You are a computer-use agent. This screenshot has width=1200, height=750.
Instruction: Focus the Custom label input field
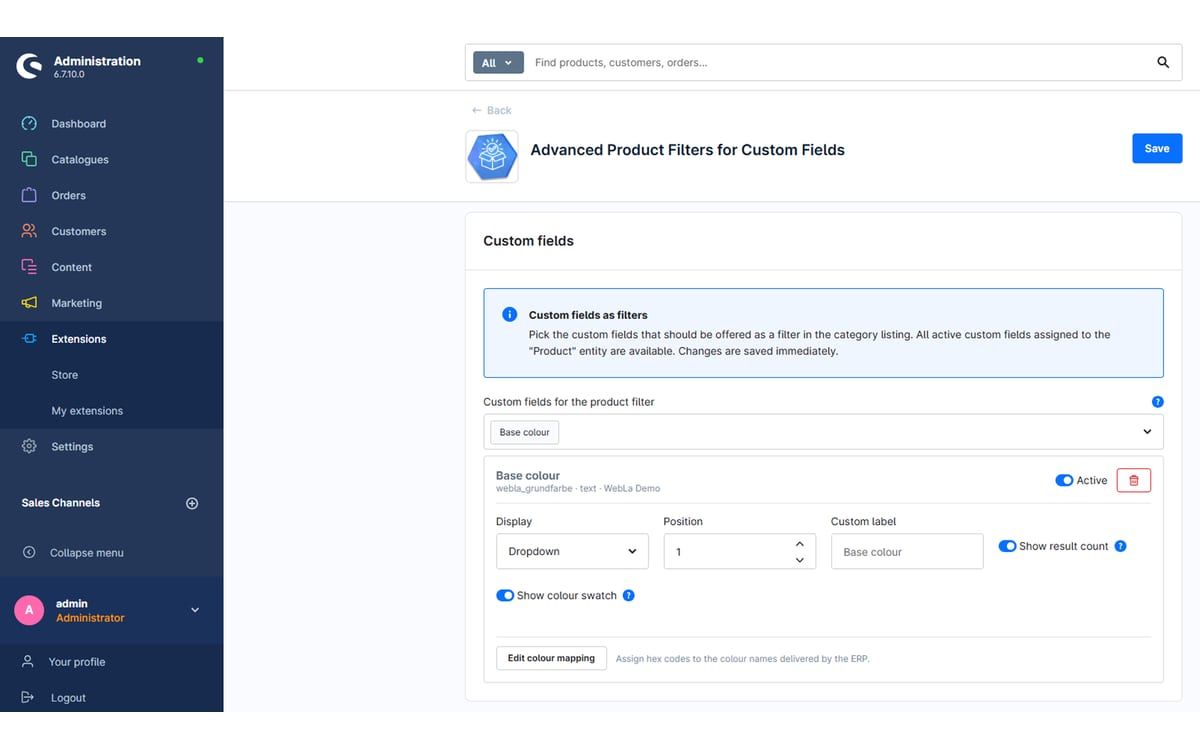point(907,551)
